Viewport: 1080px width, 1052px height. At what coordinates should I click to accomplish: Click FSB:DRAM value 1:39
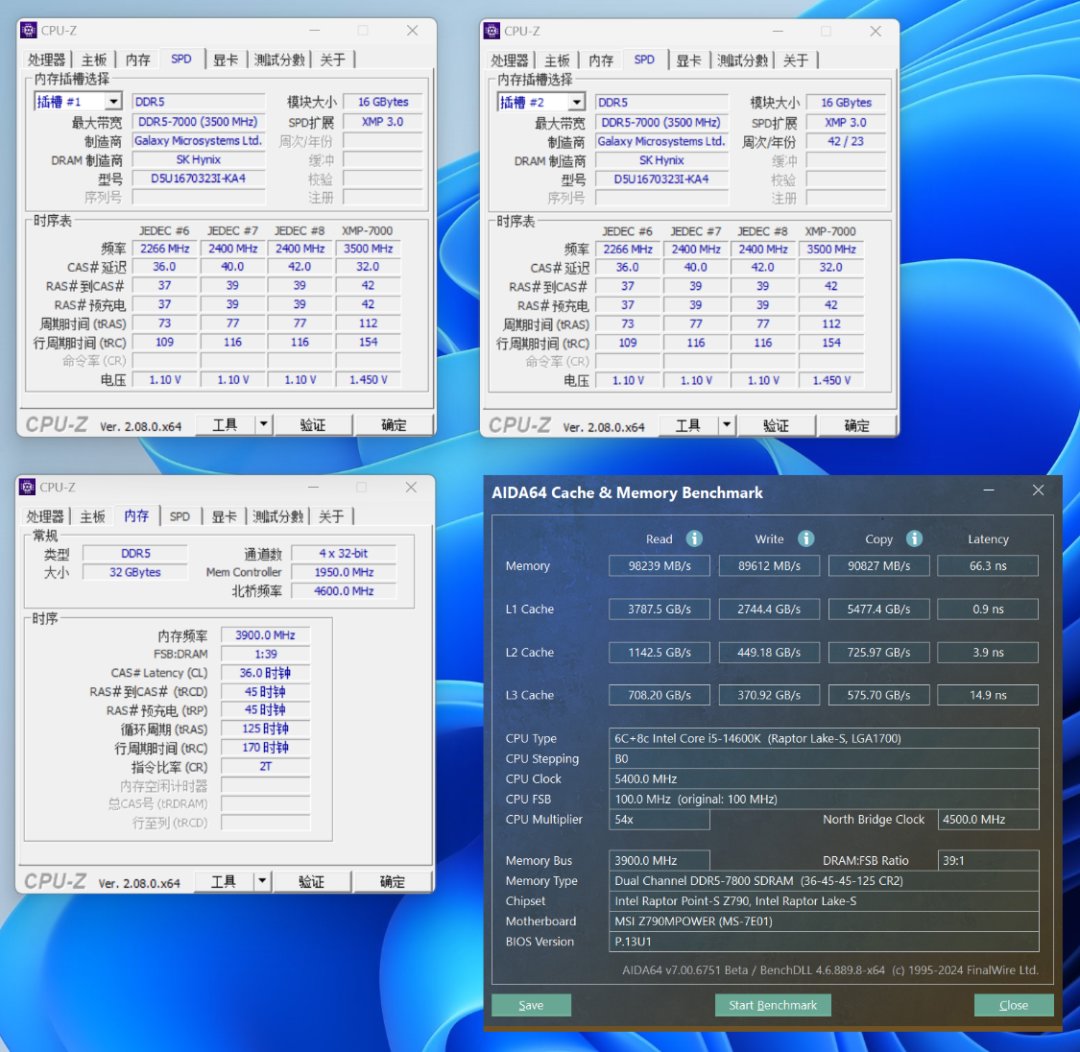click(265, 654)
